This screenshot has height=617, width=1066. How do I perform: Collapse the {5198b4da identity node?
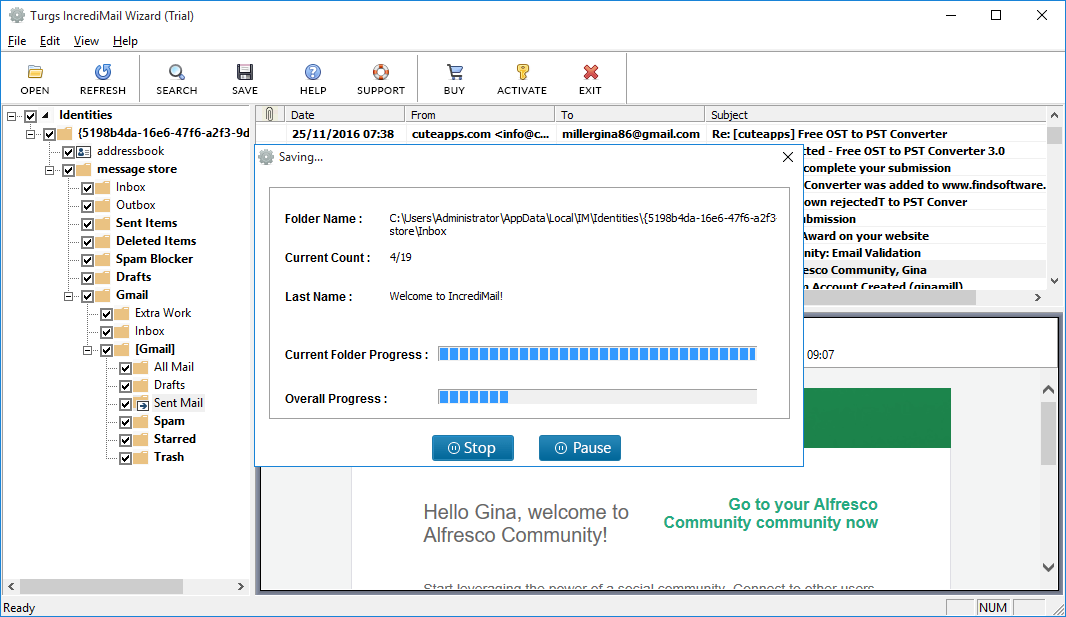[x=31, y=134]
